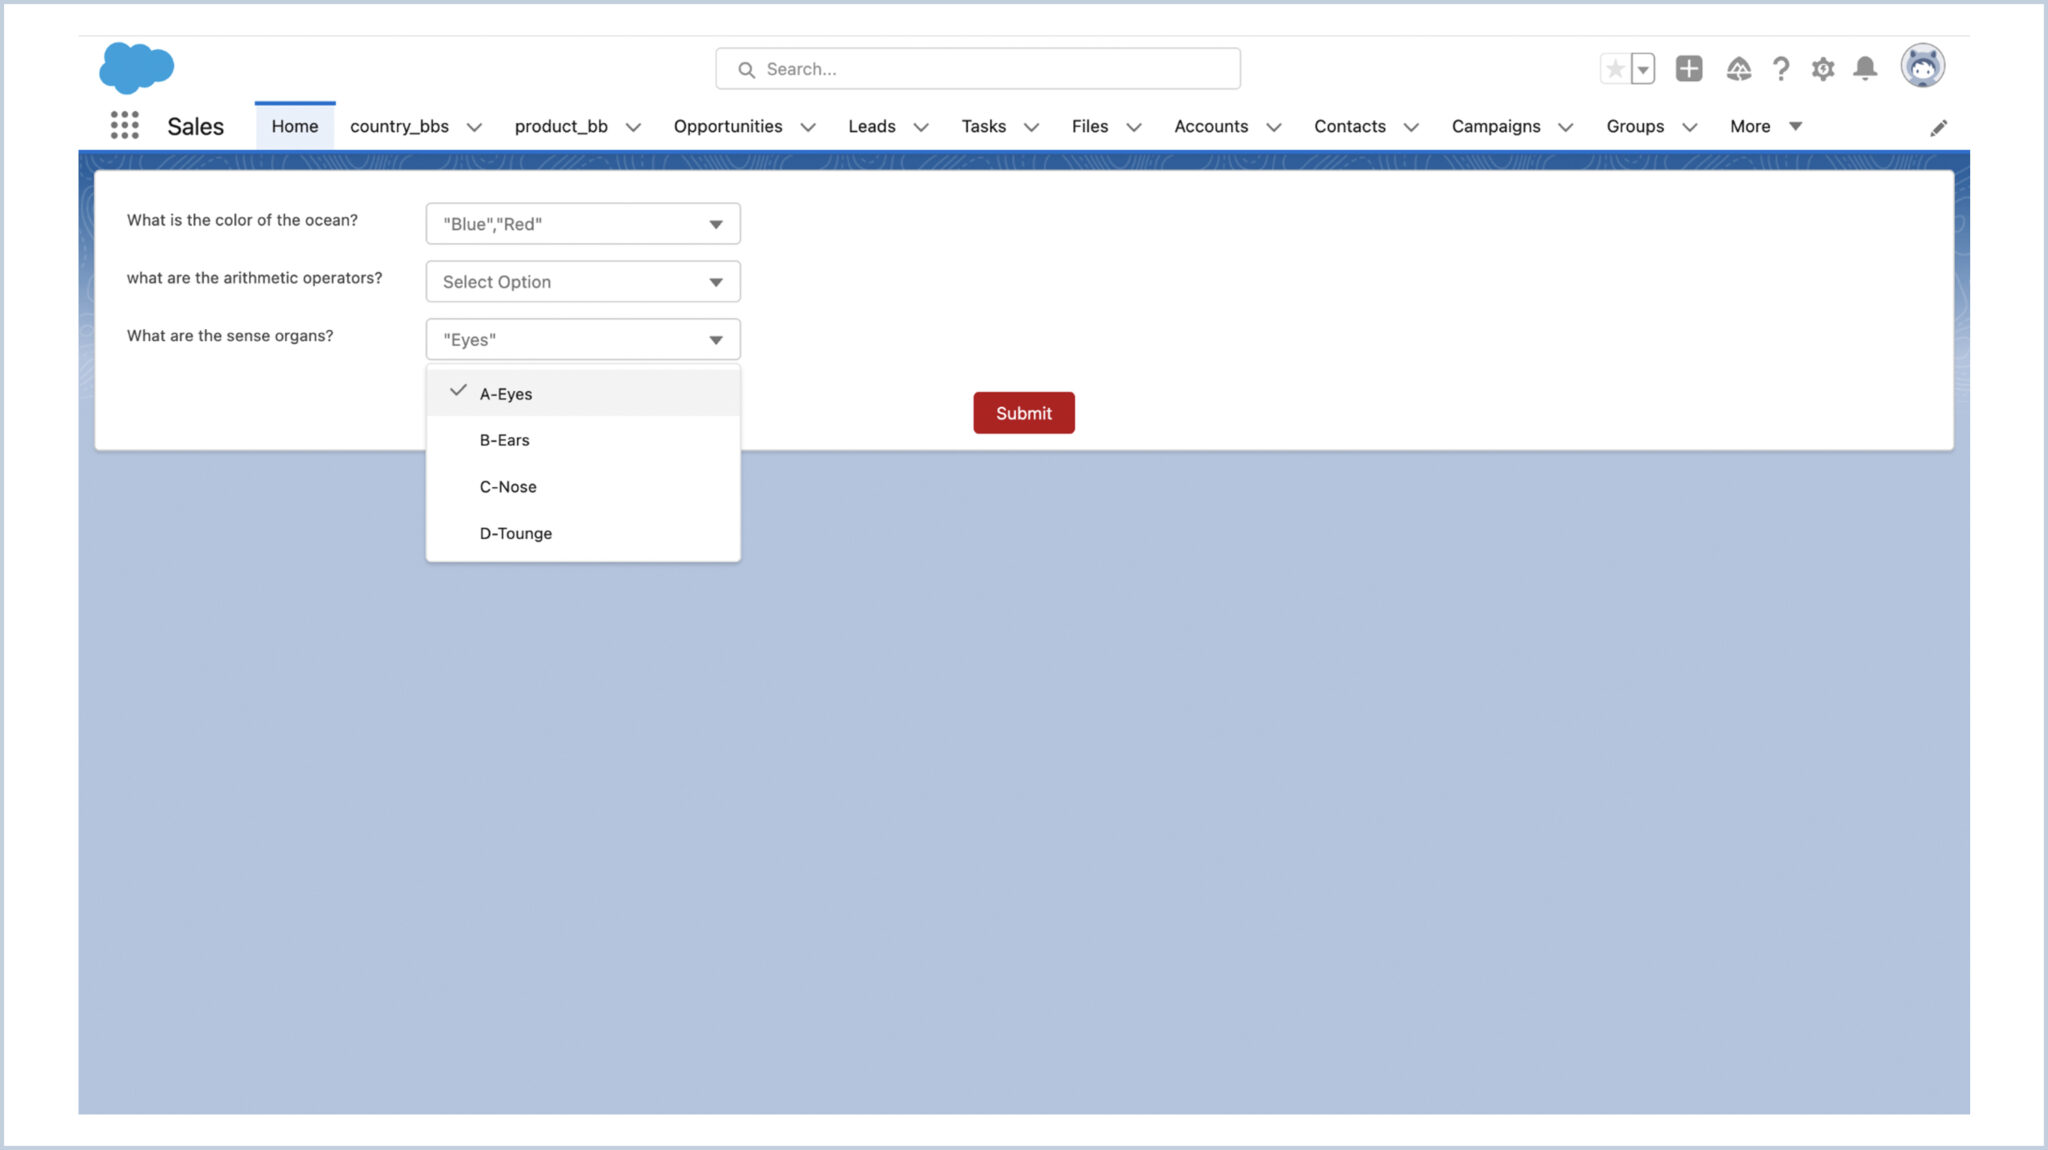This screenshot has width=2048, height=1150.
Task: Open the ocean color dropdown
Action: click(x=582, y=223)
